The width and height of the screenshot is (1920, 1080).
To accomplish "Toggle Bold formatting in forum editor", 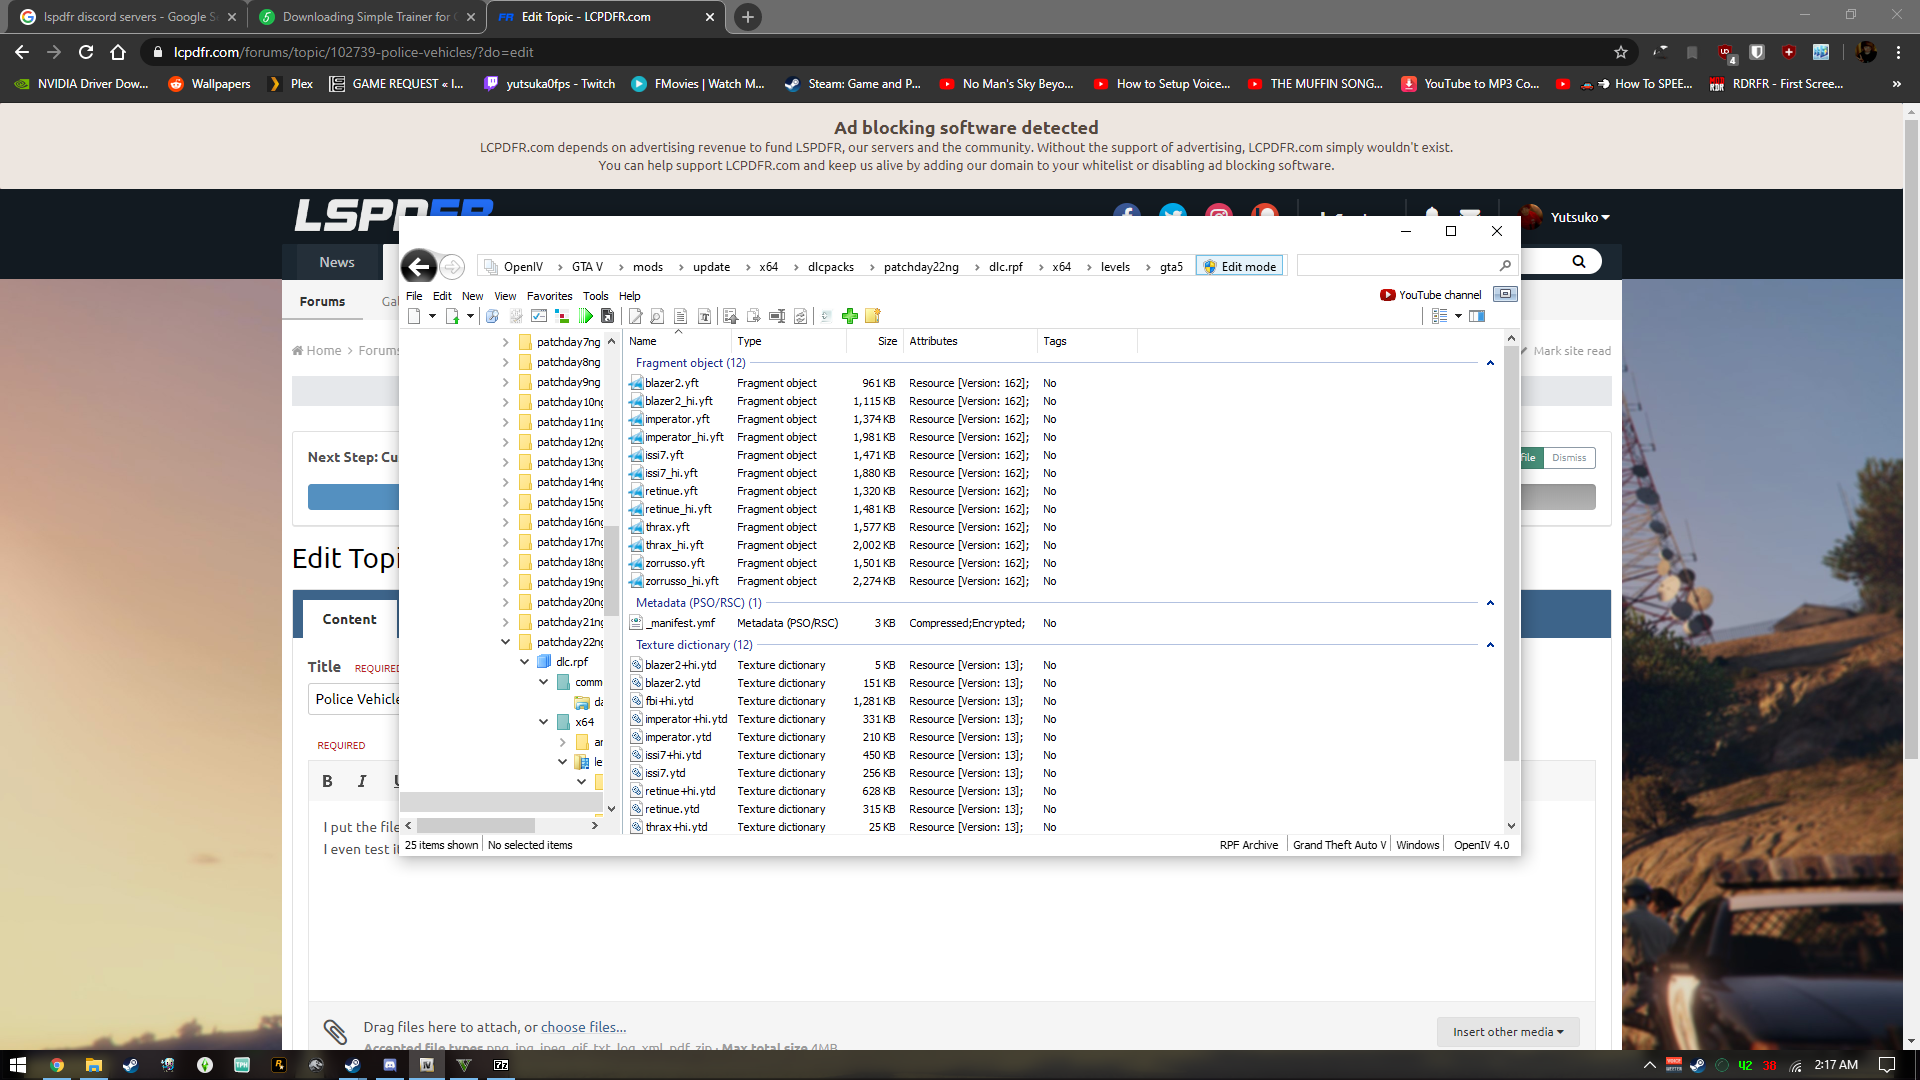I will [x=327, y=781].
